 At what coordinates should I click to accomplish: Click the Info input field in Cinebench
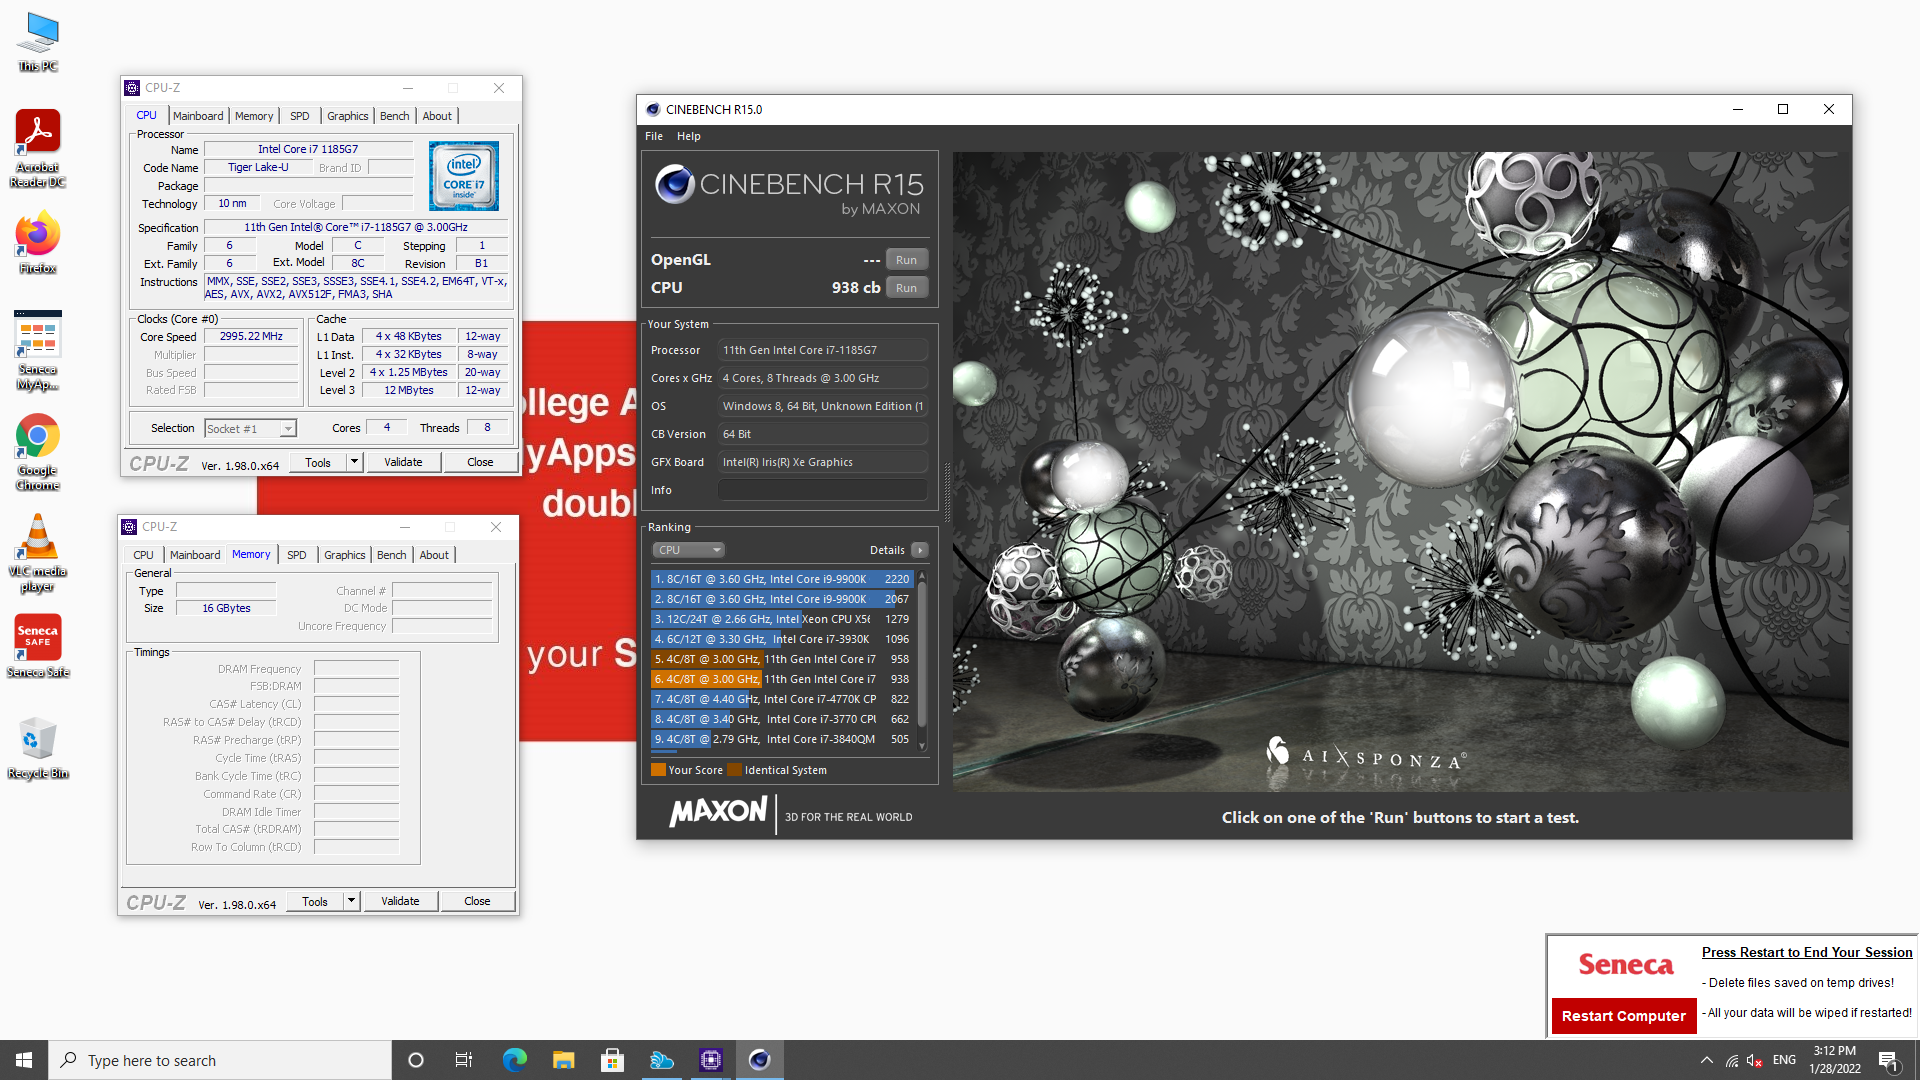tap(822, 490)
